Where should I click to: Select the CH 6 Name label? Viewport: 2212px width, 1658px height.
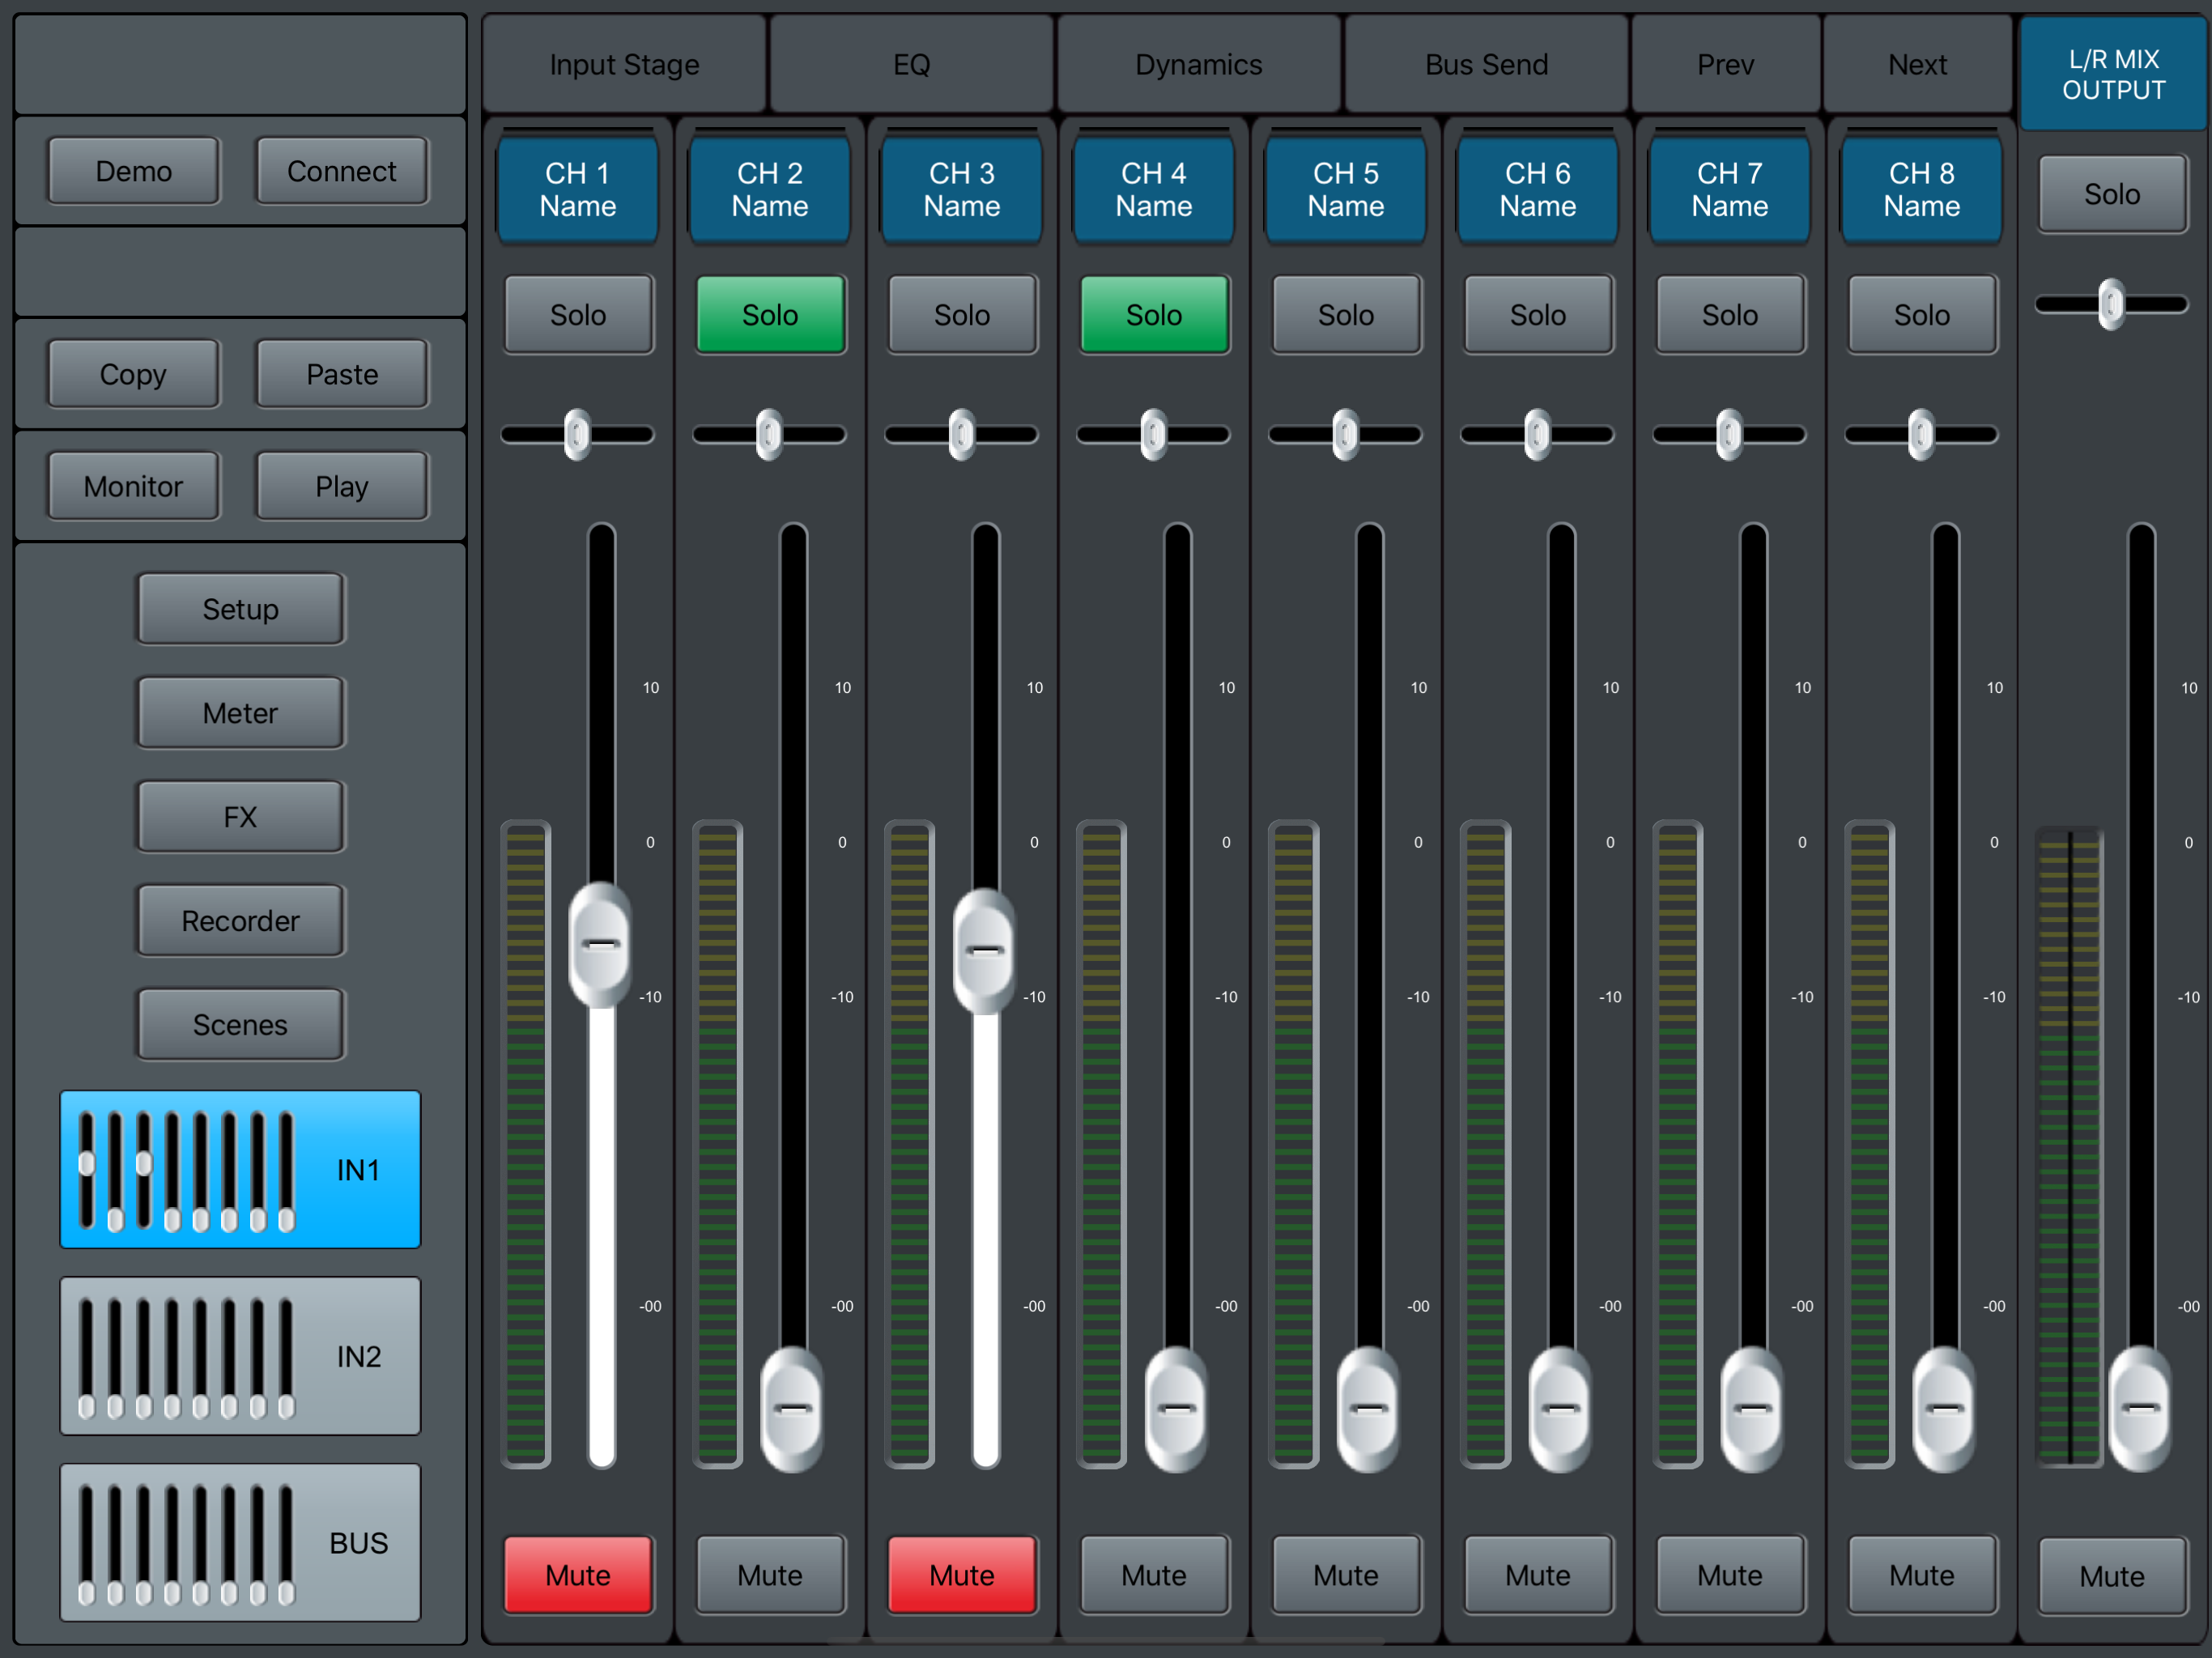1538,189
